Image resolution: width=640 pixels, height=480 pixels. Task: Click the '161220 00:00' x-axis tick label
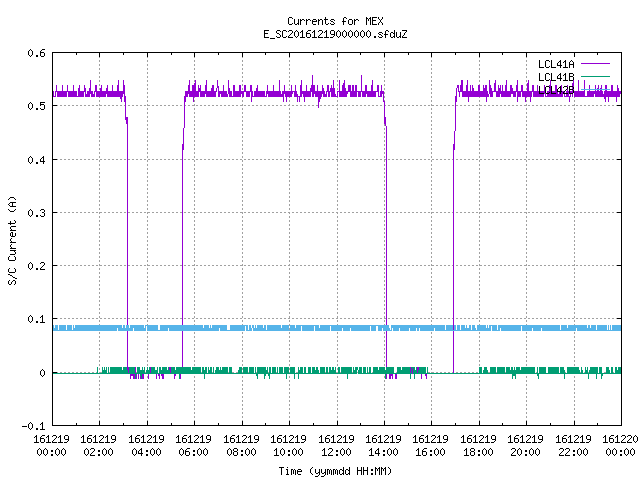[x=620, y=446]
